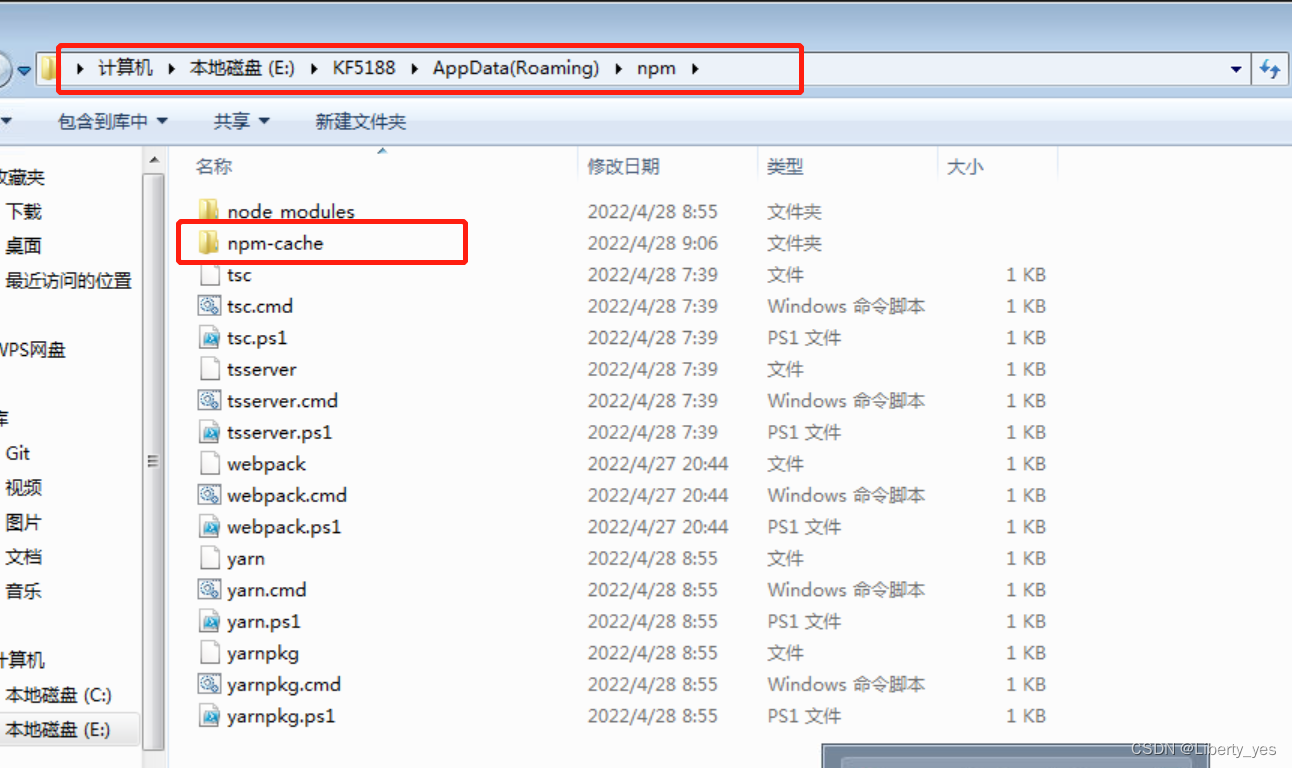This screenshot has height=768, width=1292.
Task: Open the Git library in navigation pane
Action: [x=18, y=453]
